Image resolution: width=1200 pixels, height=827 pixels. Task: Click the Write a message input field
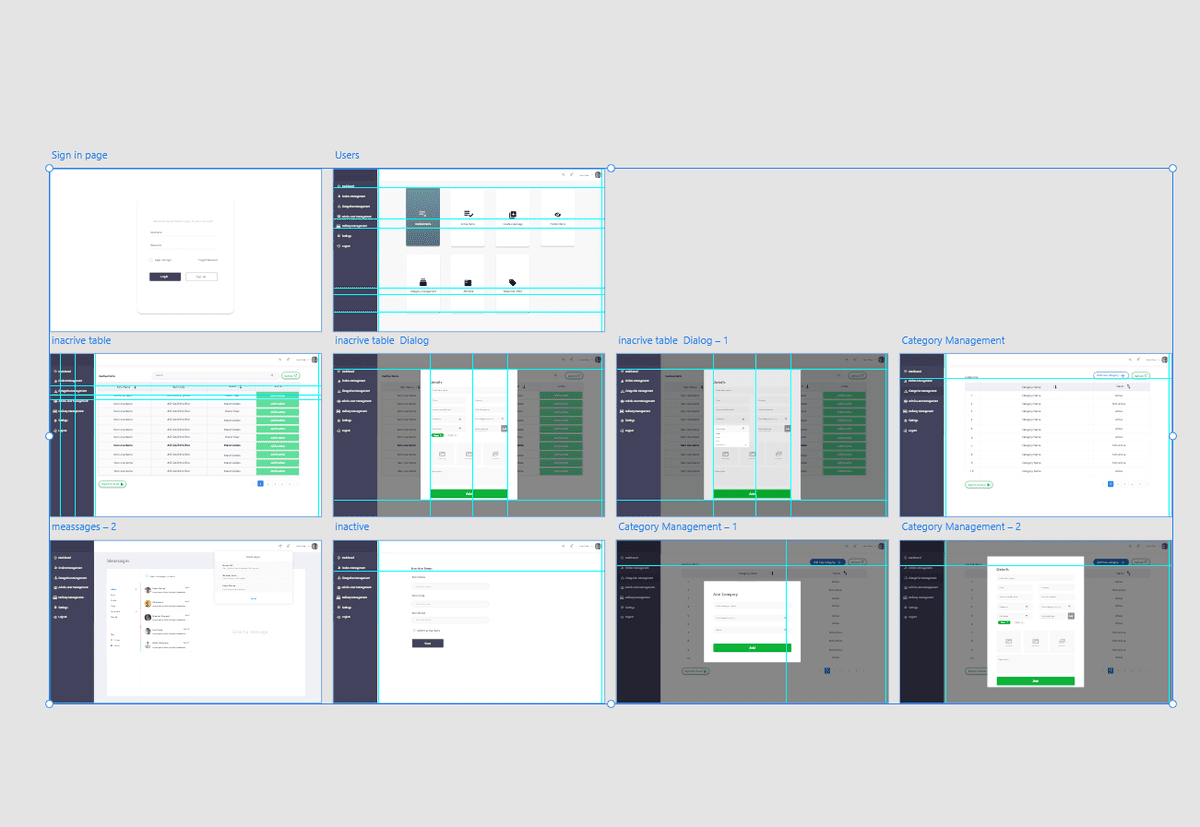coord(162,576)
